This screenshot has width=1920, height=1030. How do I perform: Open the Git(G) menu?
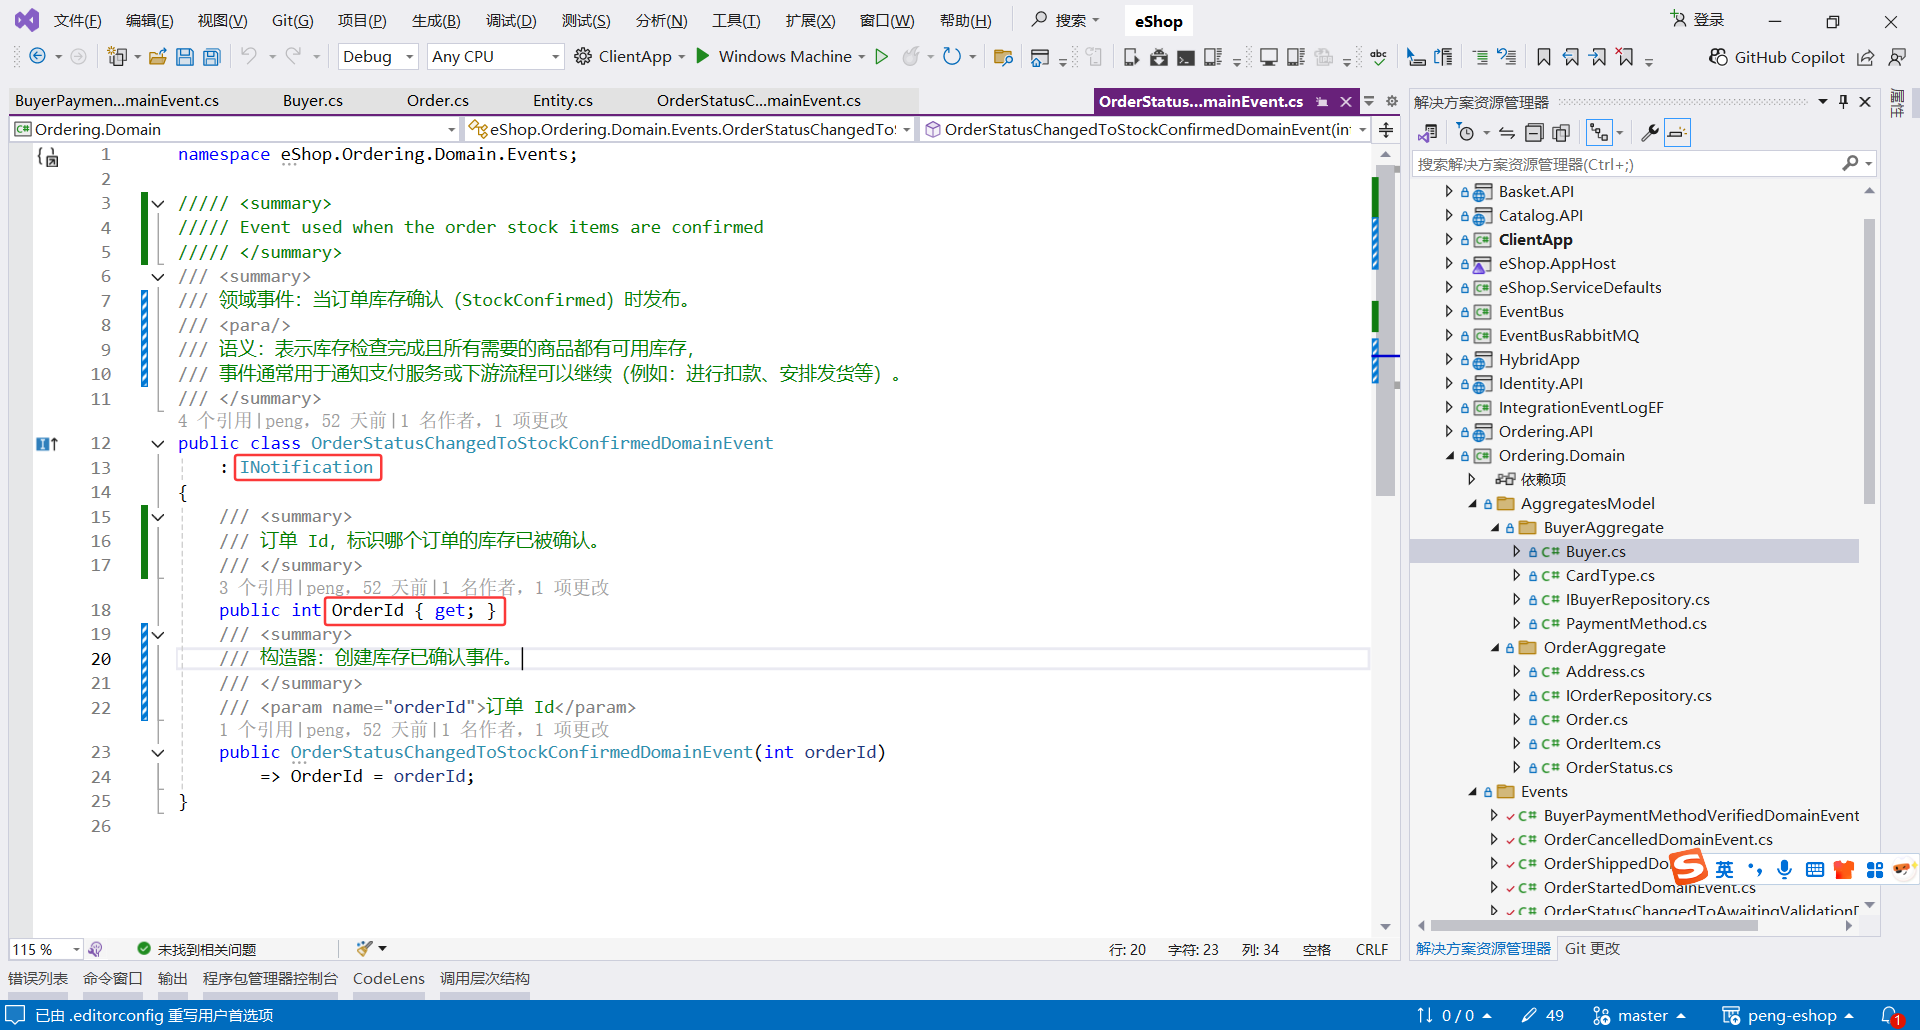pyautogui.click(x=292, y=20)
